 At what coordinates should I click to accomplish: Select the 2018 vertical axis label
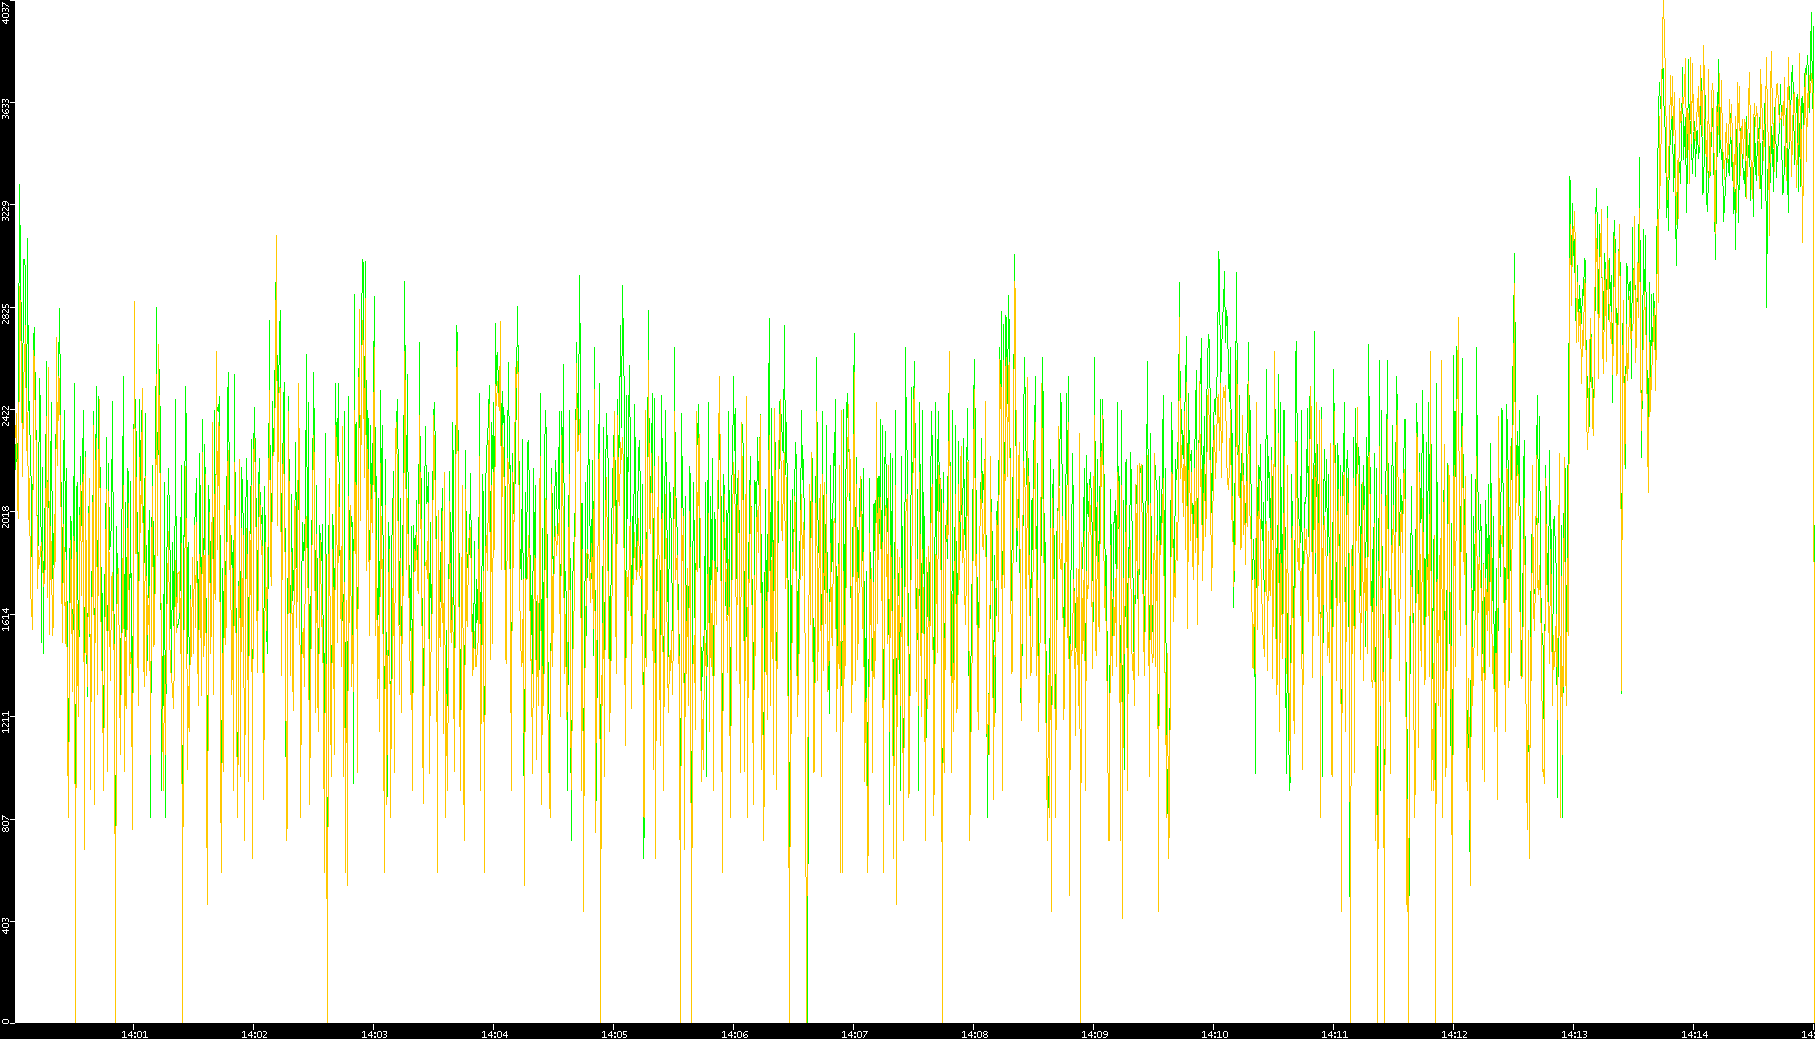click(7, 517)
